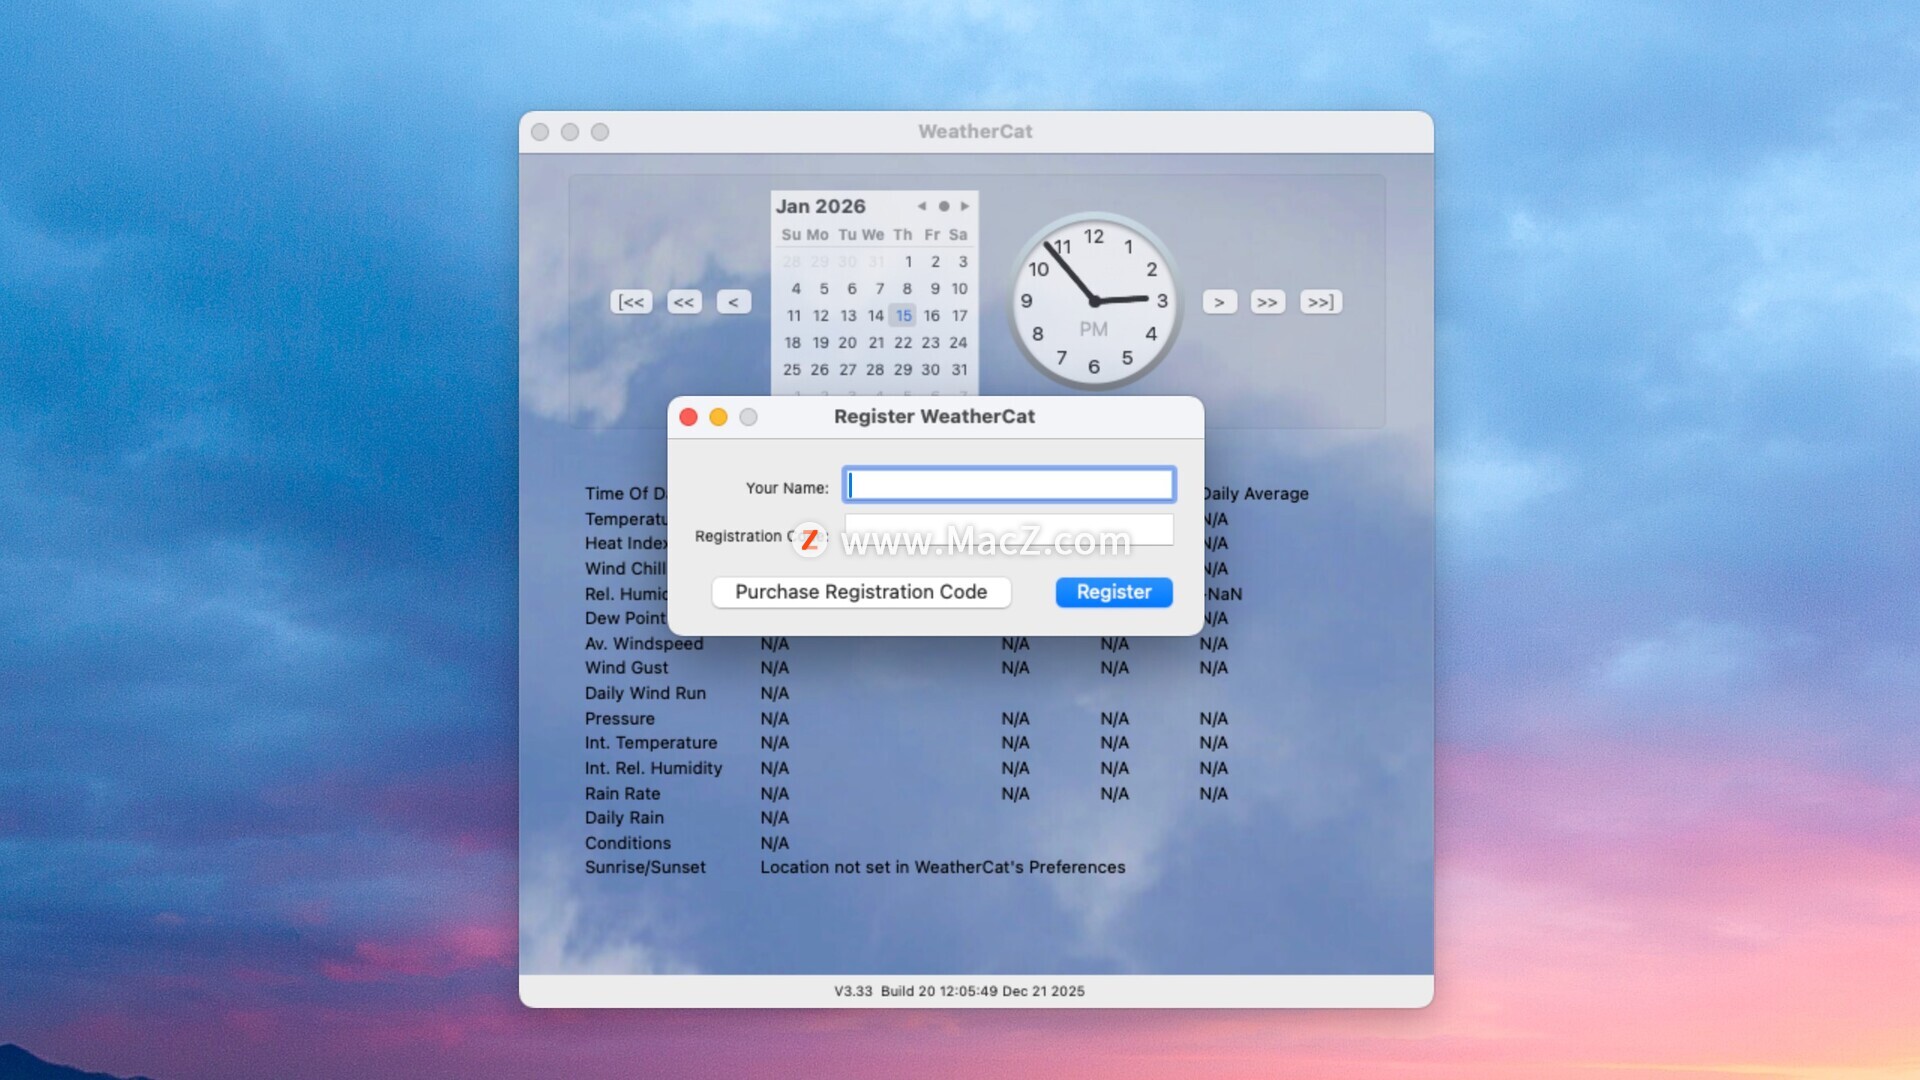This screenshot has height=1080, width=1920.
Task: Click the single < previous button
Action: click(x=733, y=302)
